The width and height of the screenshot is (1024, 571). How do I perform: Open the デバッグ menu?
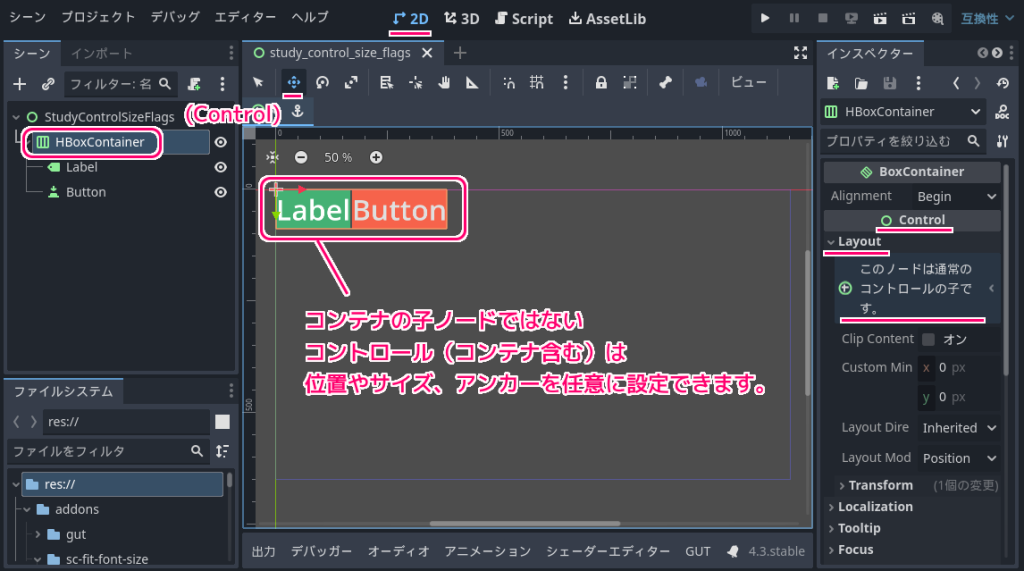click(x=175, y=18)
